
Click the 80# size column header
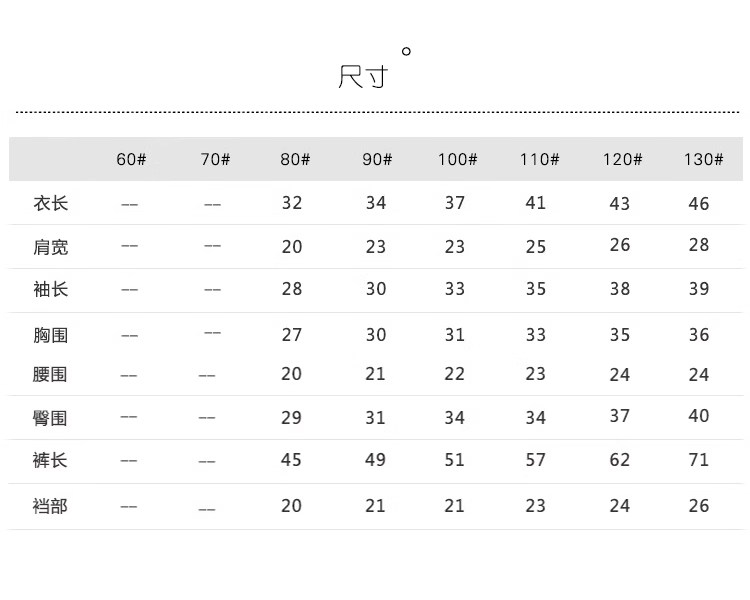295,160
